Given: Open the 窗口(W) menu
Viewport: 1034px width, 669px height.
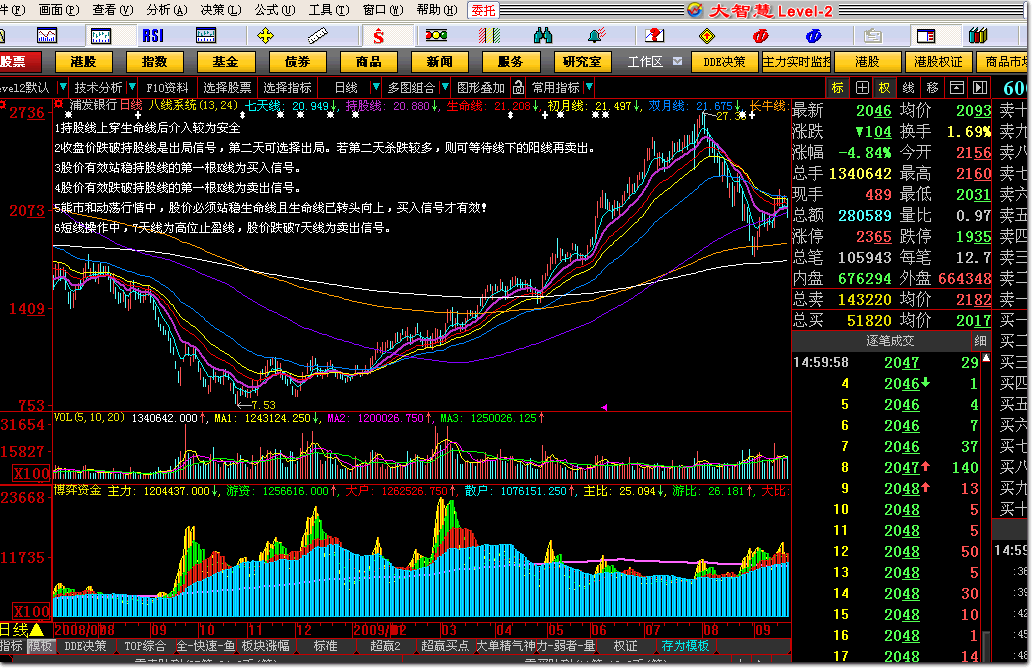Looking at the screenshot, I should [383, 10].
